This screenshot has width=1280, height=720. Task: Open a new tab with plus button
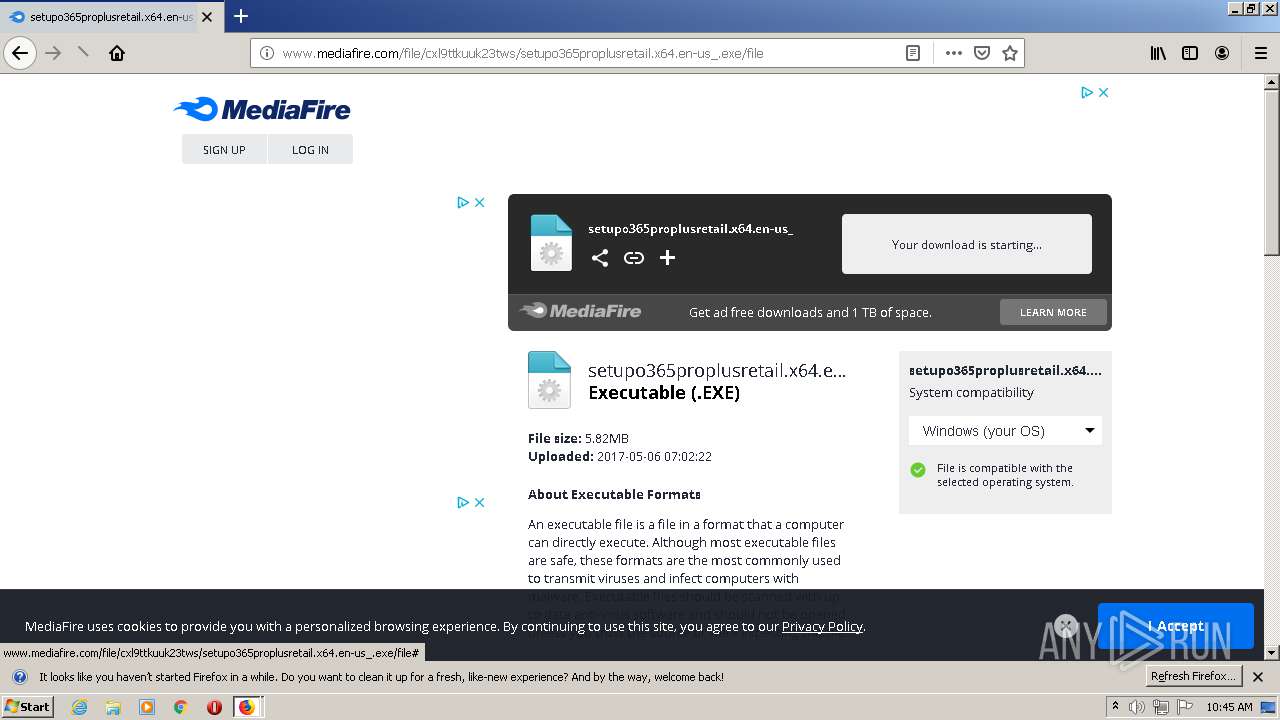click(x=241, y=16)
